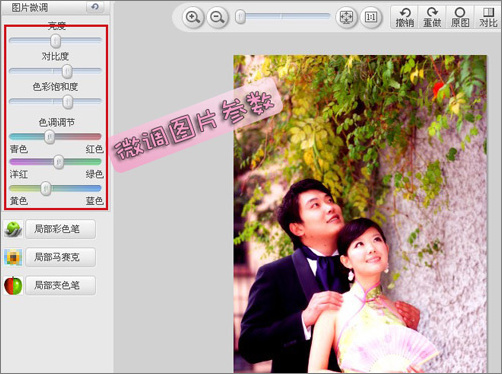Click the fit-to-window view icon
This screenshot has width=502, height=374.
pos(346,17)
